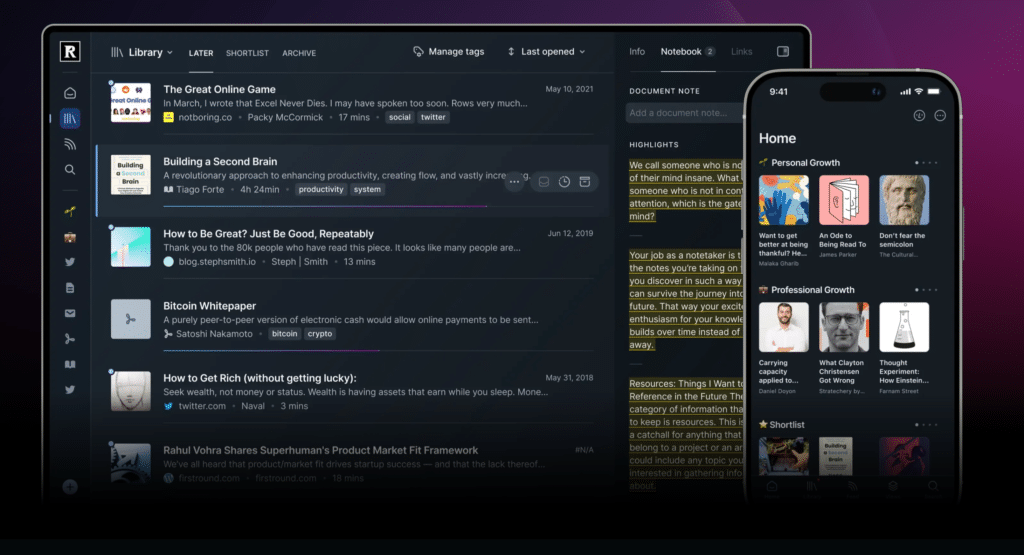The height and width of the screenshot is (555, 1024).
Task: Click the Library books icon in sidebar
Action: 70,118
